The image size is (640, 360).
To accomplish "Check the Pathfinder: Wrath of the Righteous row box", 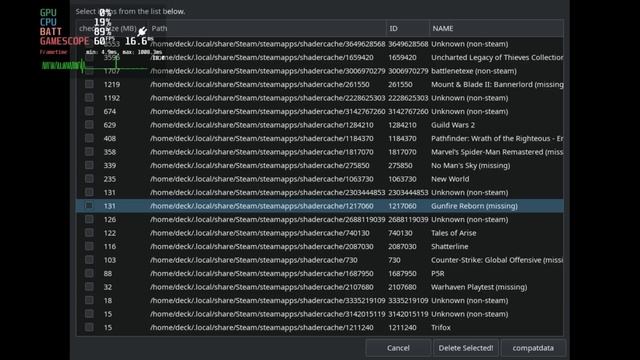I will click(89, 138).
